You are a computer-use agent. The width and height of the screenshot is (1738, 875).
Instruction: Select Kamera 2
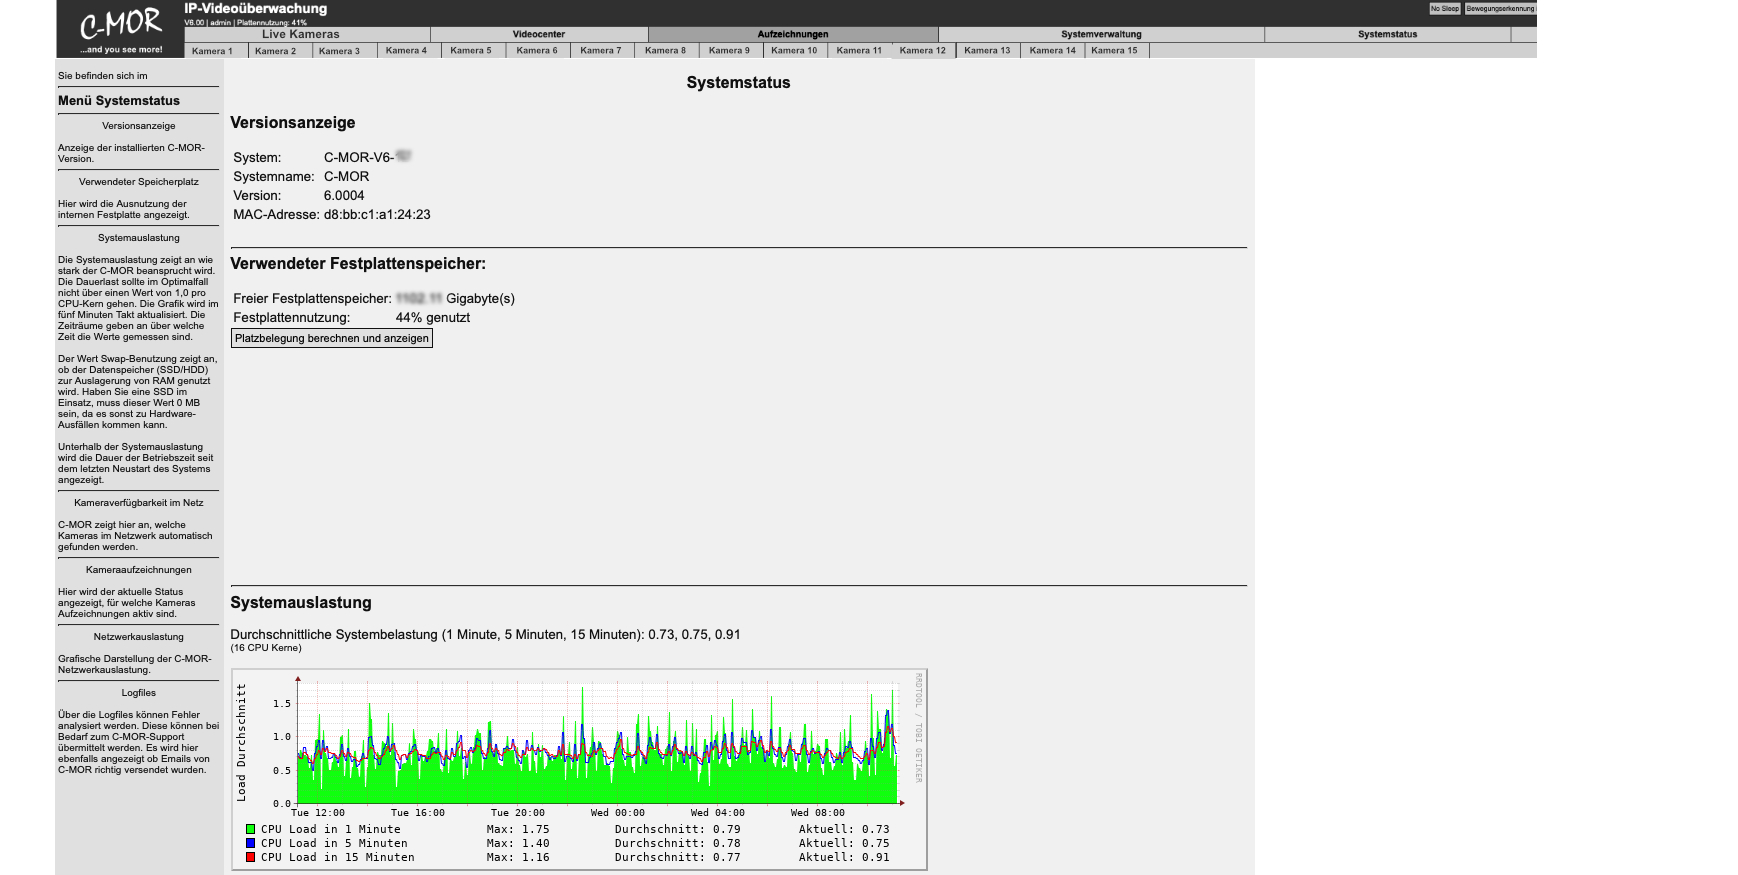(275, 50)
